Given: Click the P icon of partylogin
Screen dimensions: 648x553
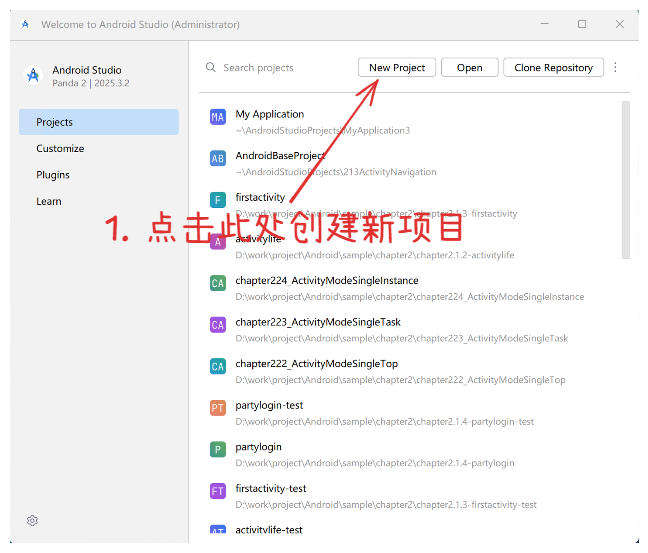Looking at the screenshot, I should [218, 449].
